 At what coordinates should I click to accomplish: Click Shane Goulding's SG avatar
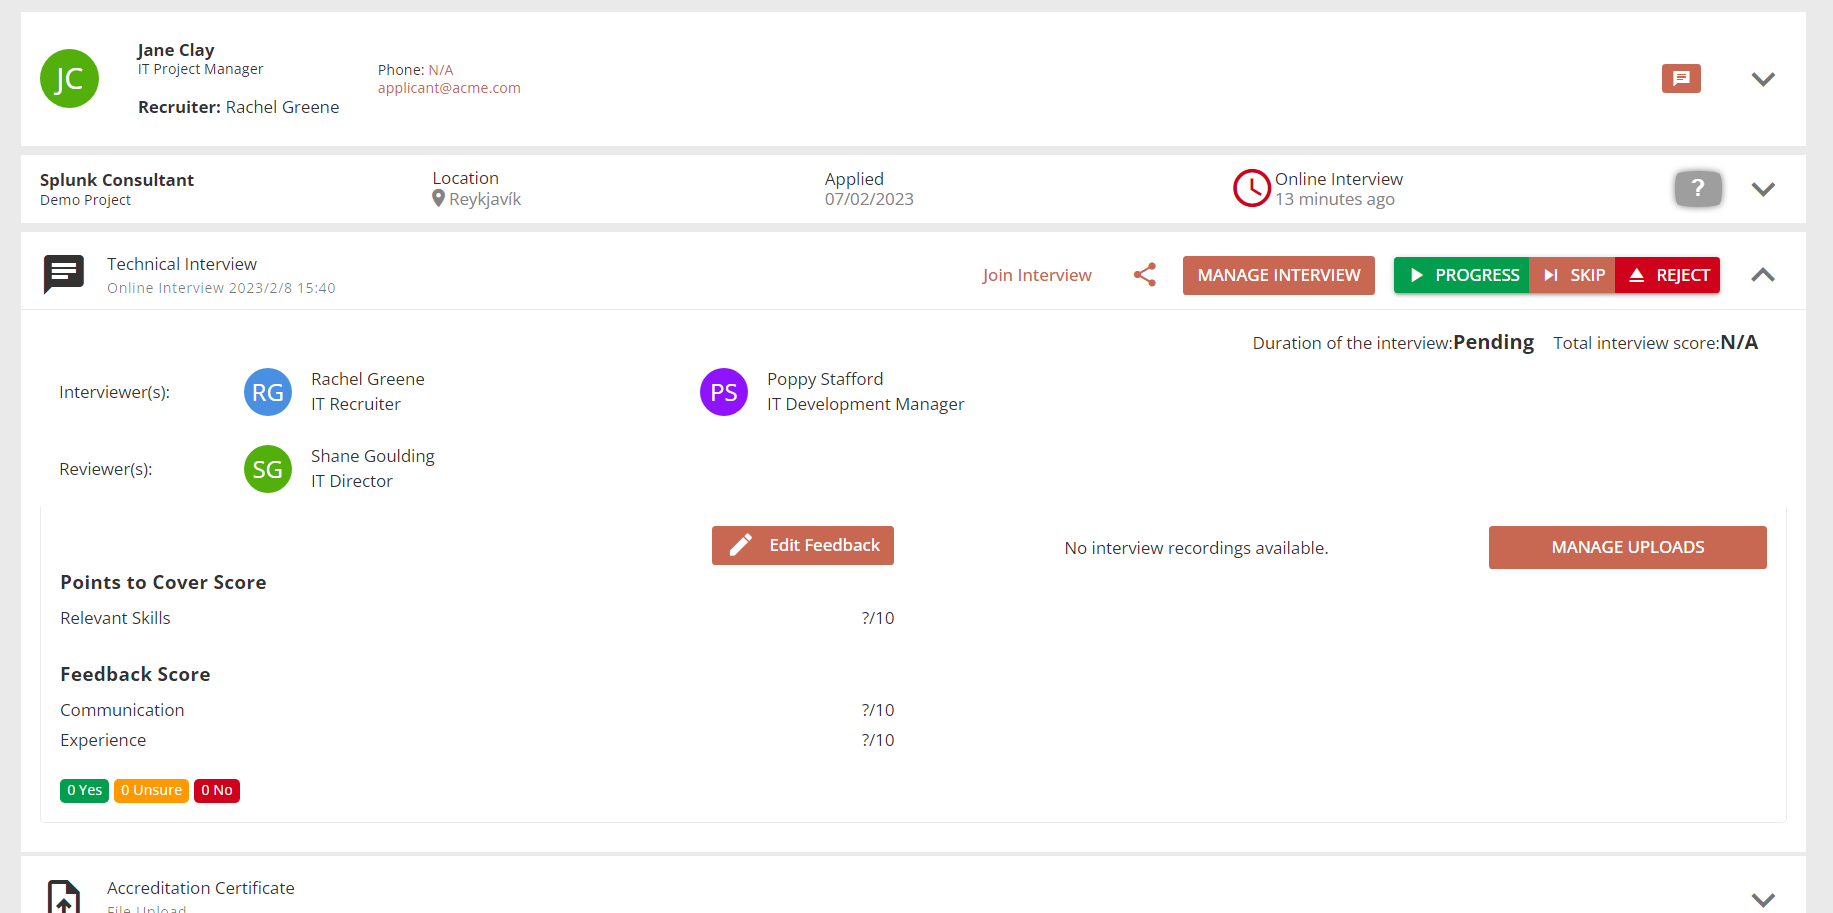267,469
